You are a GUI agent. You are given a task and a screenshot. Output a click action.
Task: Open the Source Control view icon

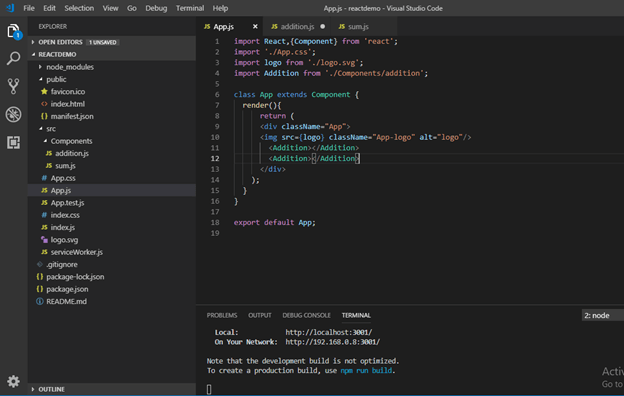tap(13, 86)
